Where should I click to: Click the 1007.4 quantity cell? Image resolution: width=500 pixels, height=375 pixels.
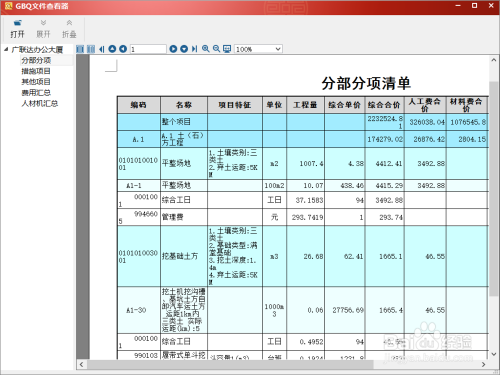coord(305,164)
